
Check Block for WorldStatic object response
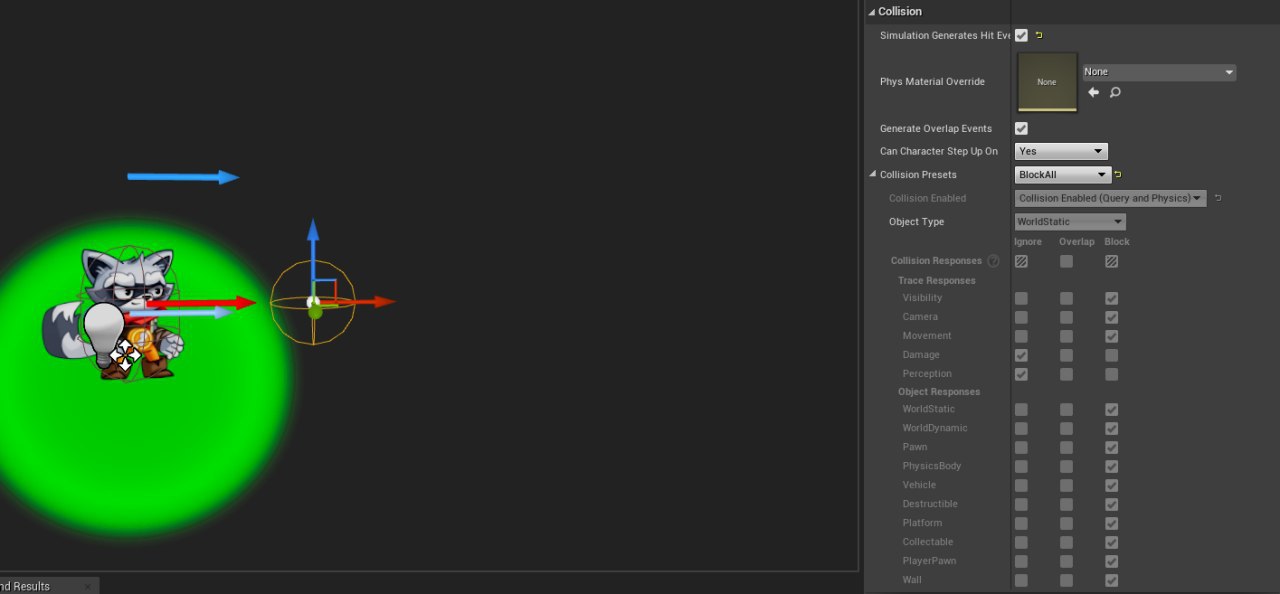1111,409
